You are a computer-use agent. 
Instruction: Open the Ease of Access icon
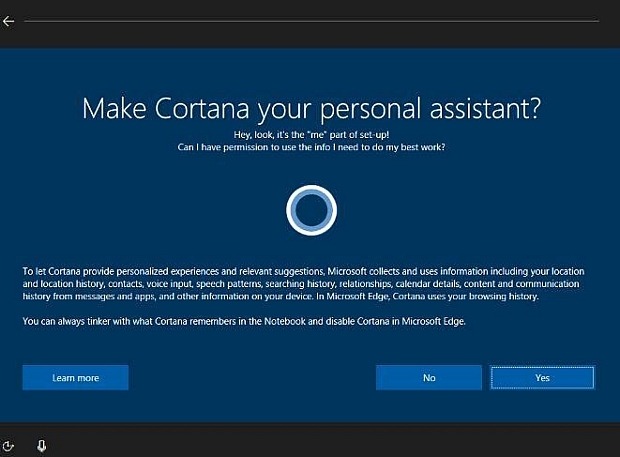pos(8,446)
